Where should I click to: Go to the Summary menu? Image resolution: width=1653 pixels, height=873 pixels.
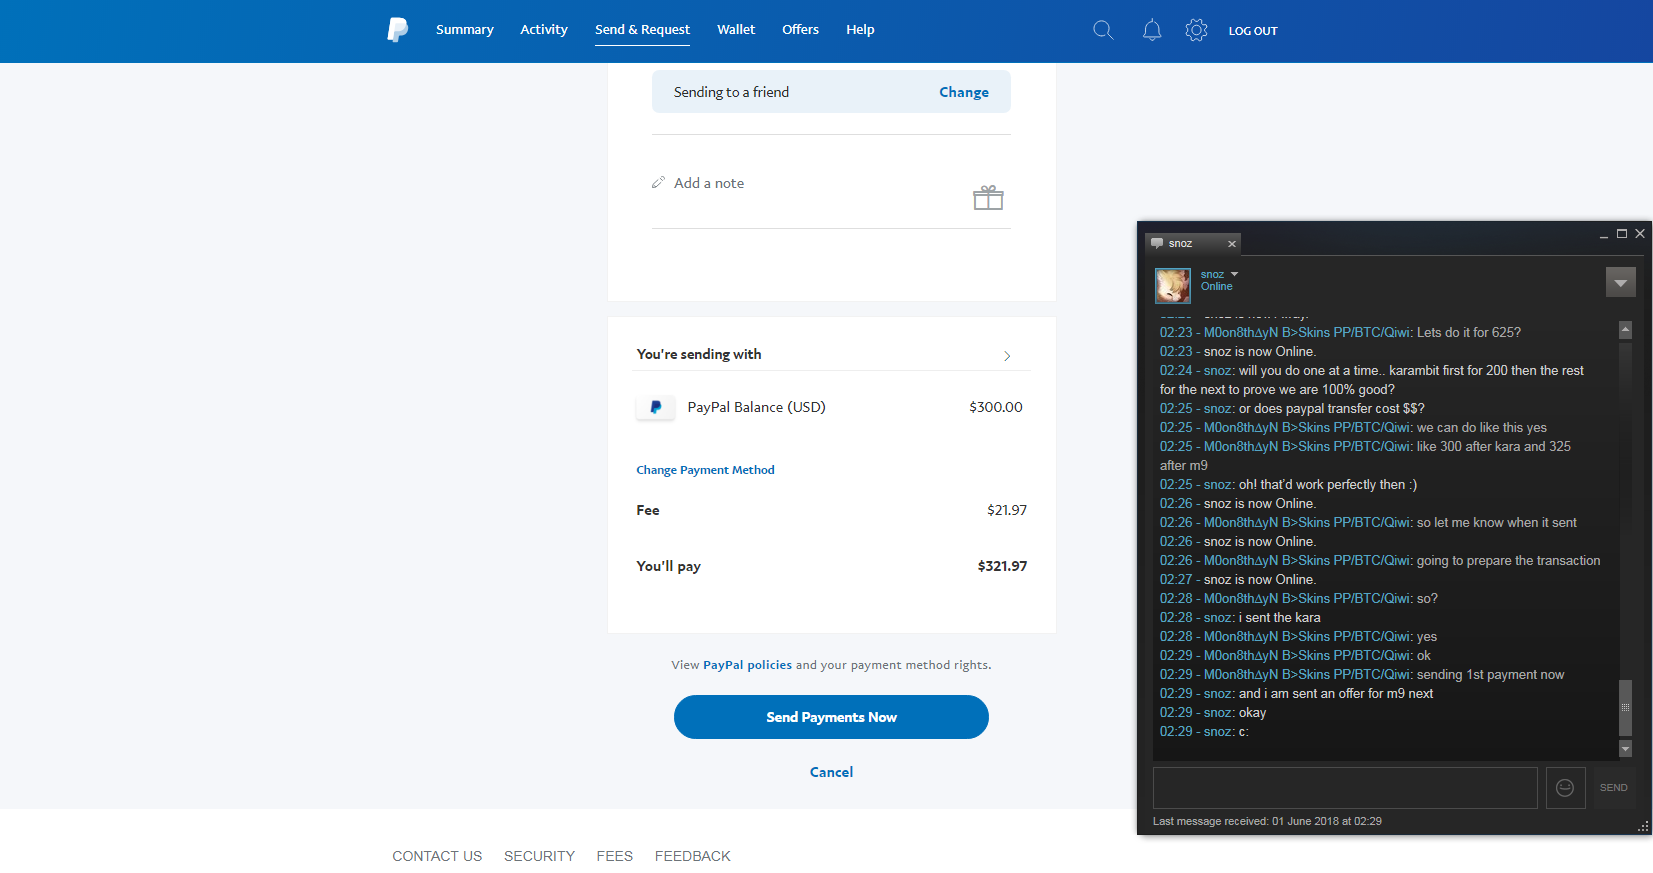pos(465,30)
